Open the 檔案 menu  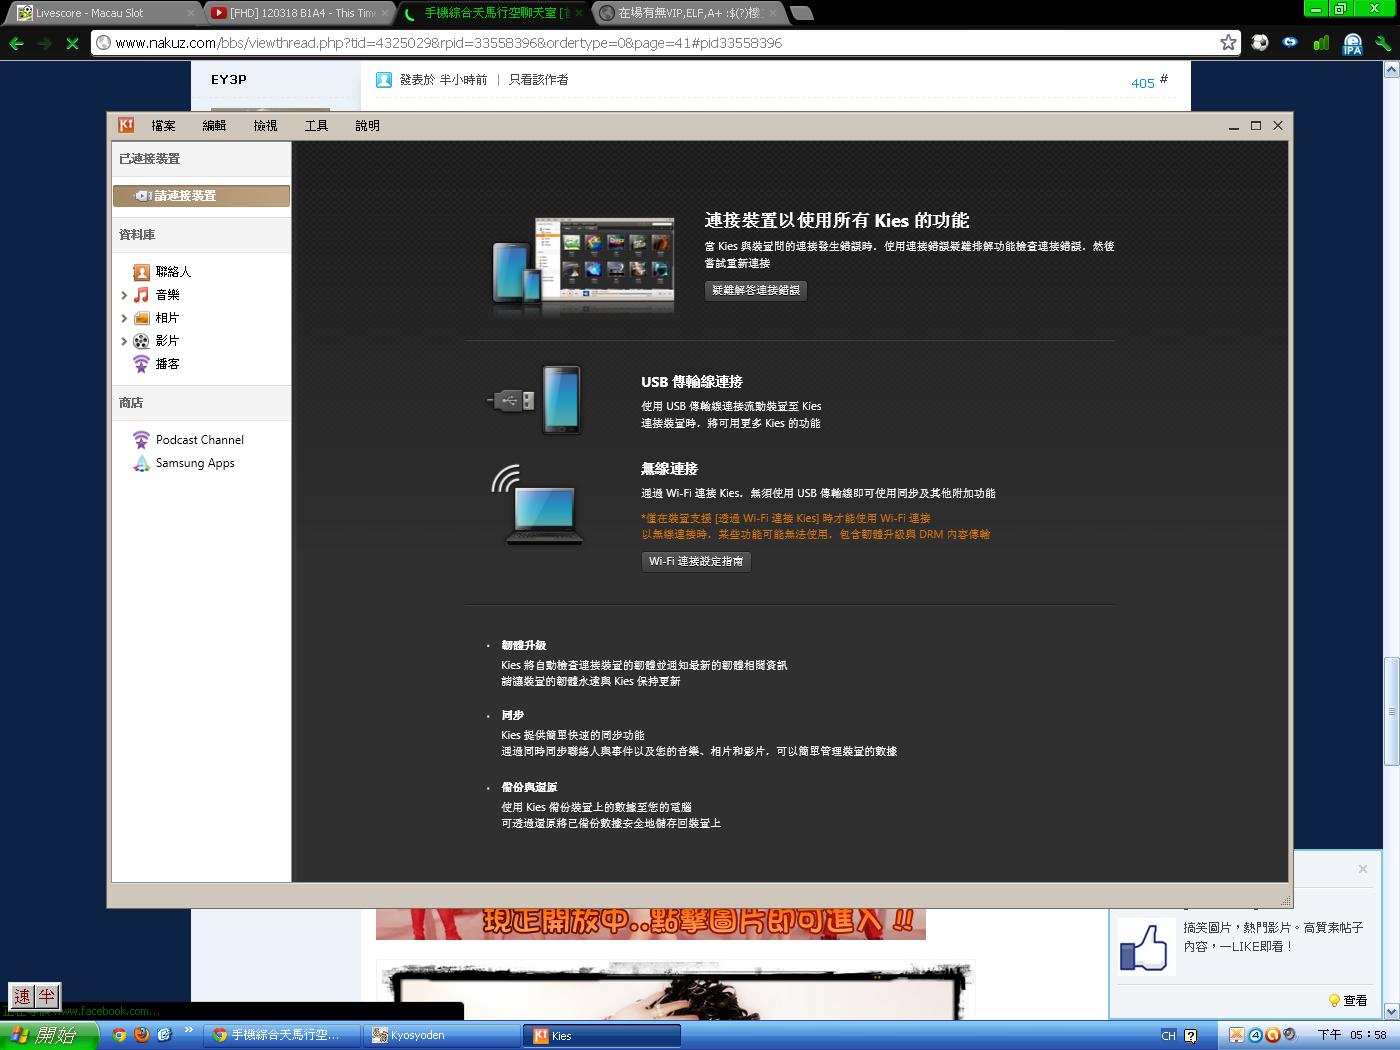(x=163, y=126)
